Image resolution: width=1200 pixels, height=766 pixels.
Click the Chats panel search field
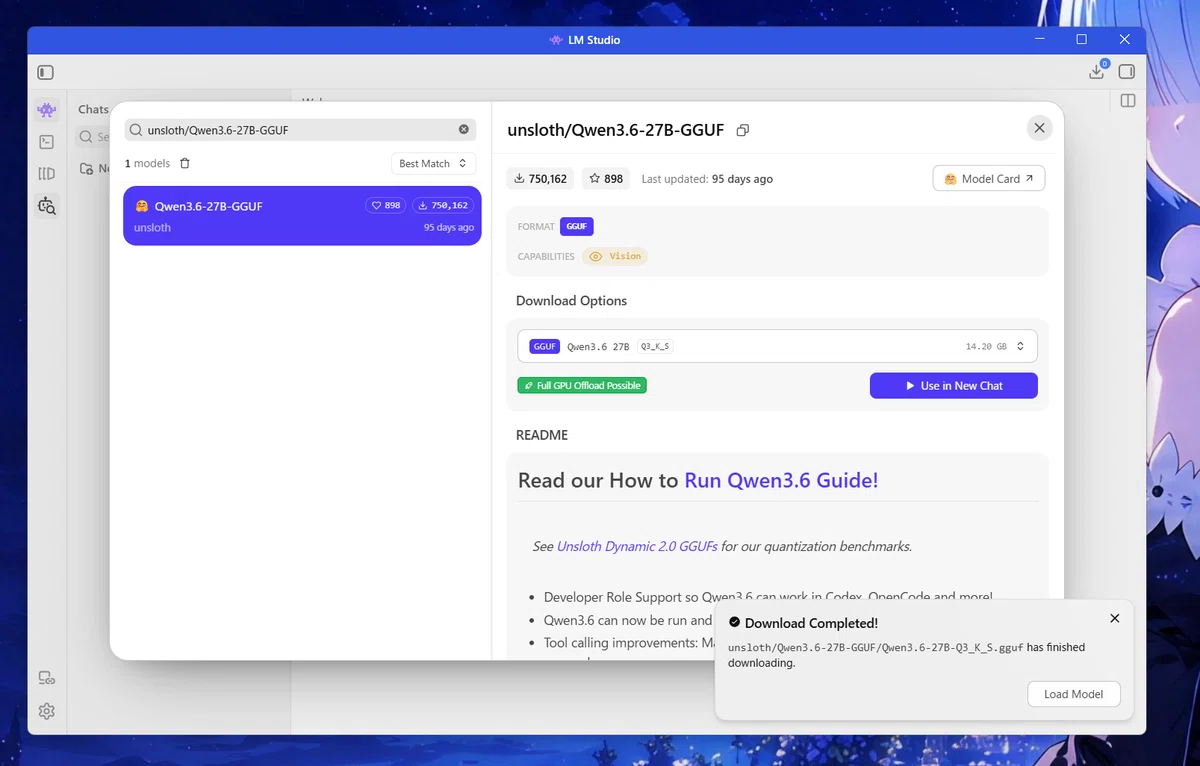93,137
